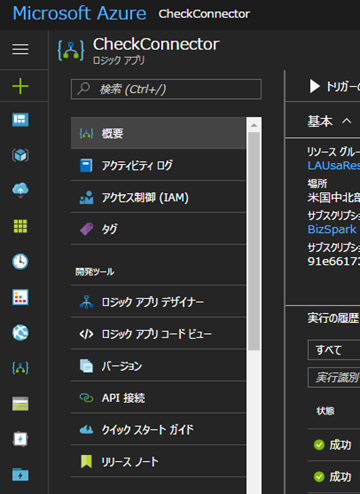Click the success check icon on the first run
Viewport: 360px width, 494px height.
(x=319, y=445)
